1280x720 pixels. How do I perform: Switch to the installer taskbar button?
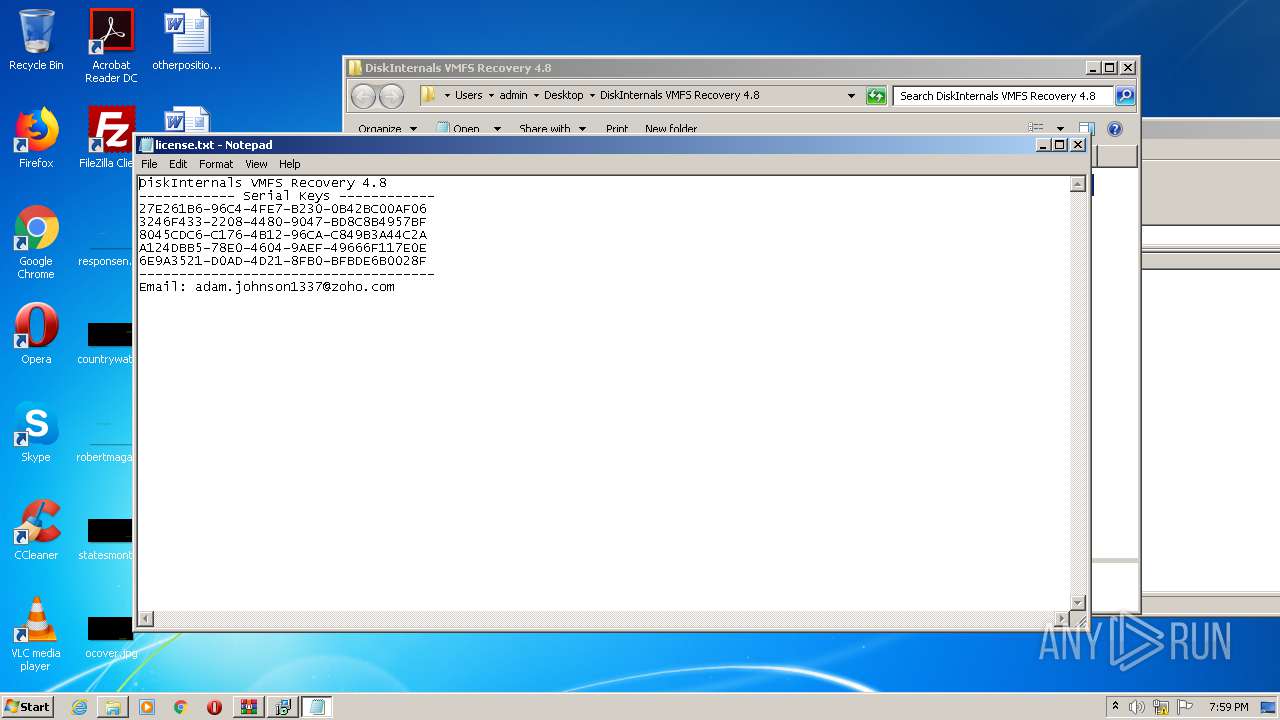[x=283, y=707]
